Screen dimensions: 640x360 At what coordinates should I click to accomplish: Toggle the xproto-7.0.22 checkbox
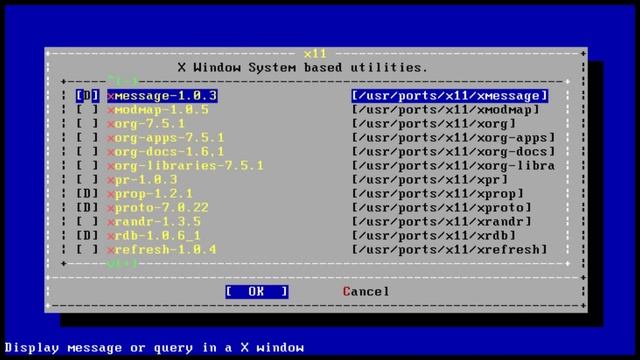(x=87, y=208)
